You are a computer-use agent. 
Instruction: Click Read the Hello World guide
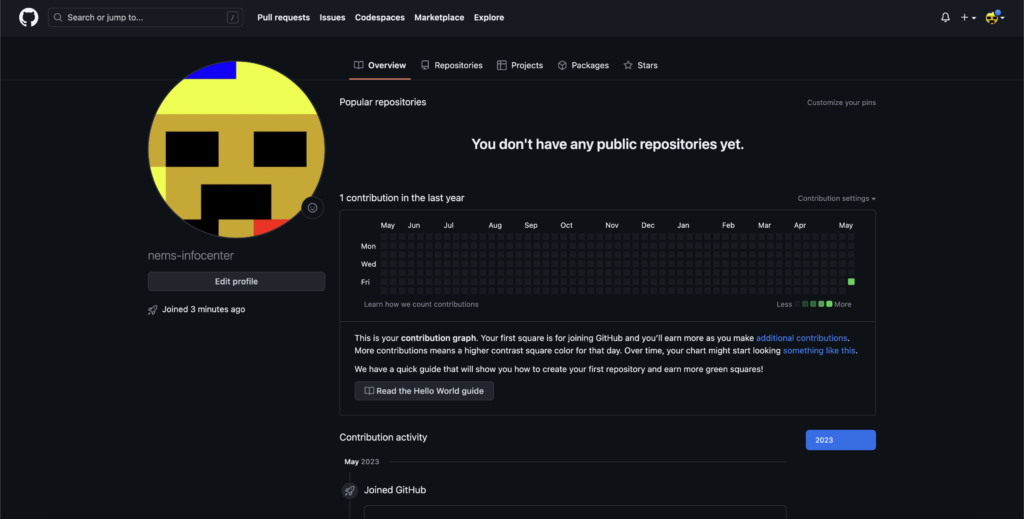[x=424, y=391]
